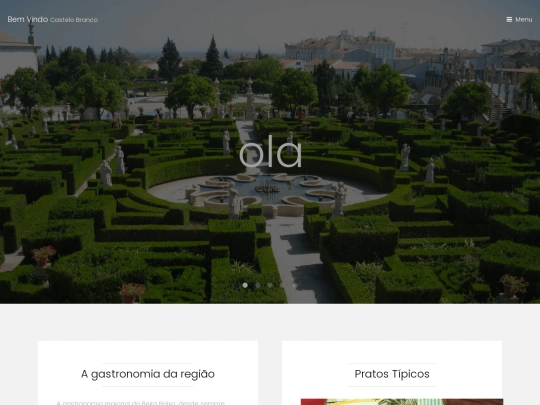Select the fifth slideshow indicator dot

(x=294, y=285)
